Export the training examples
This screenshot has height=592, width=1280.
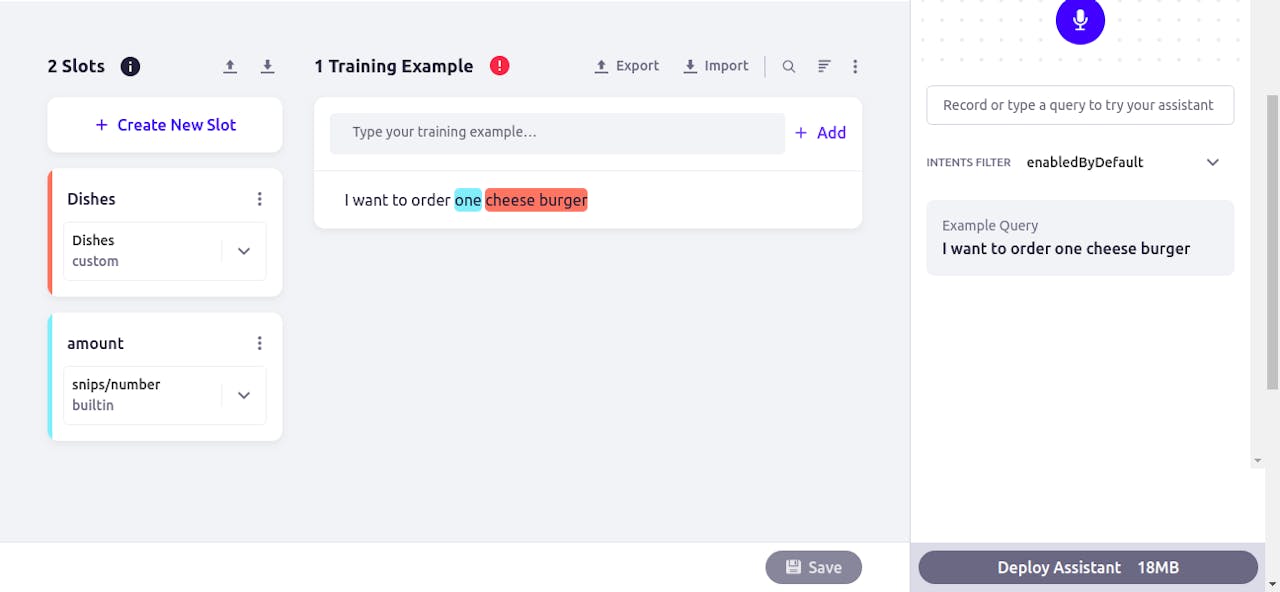[x=627, y=66]
